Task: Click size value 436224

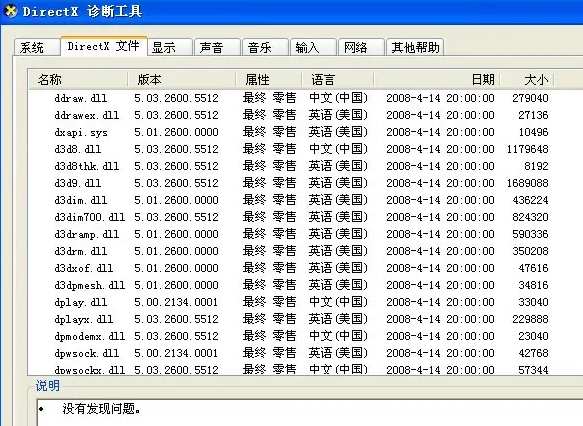Action: [530, 200]
